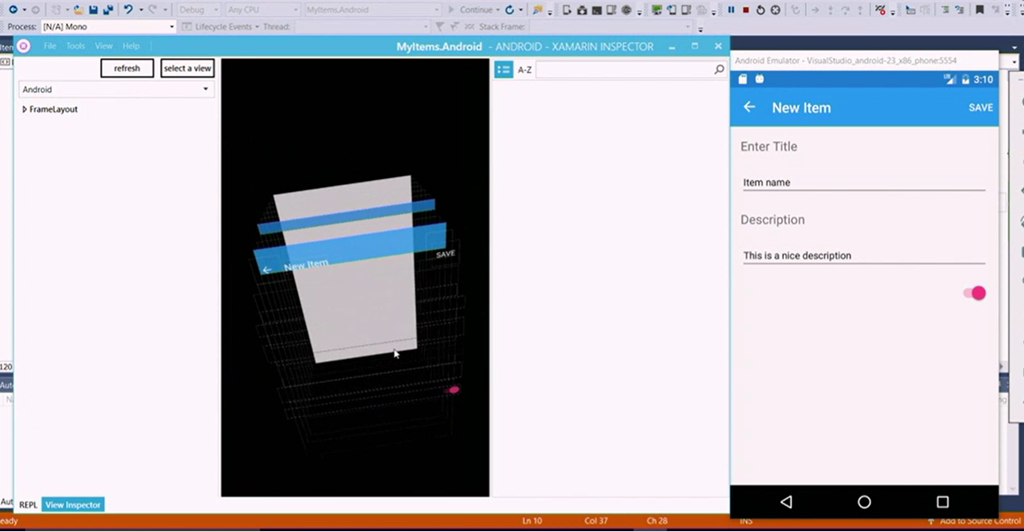This screenshot has width=1024, height=531.
Task: Click the Item name text field
Action: (x=862, y=183)
